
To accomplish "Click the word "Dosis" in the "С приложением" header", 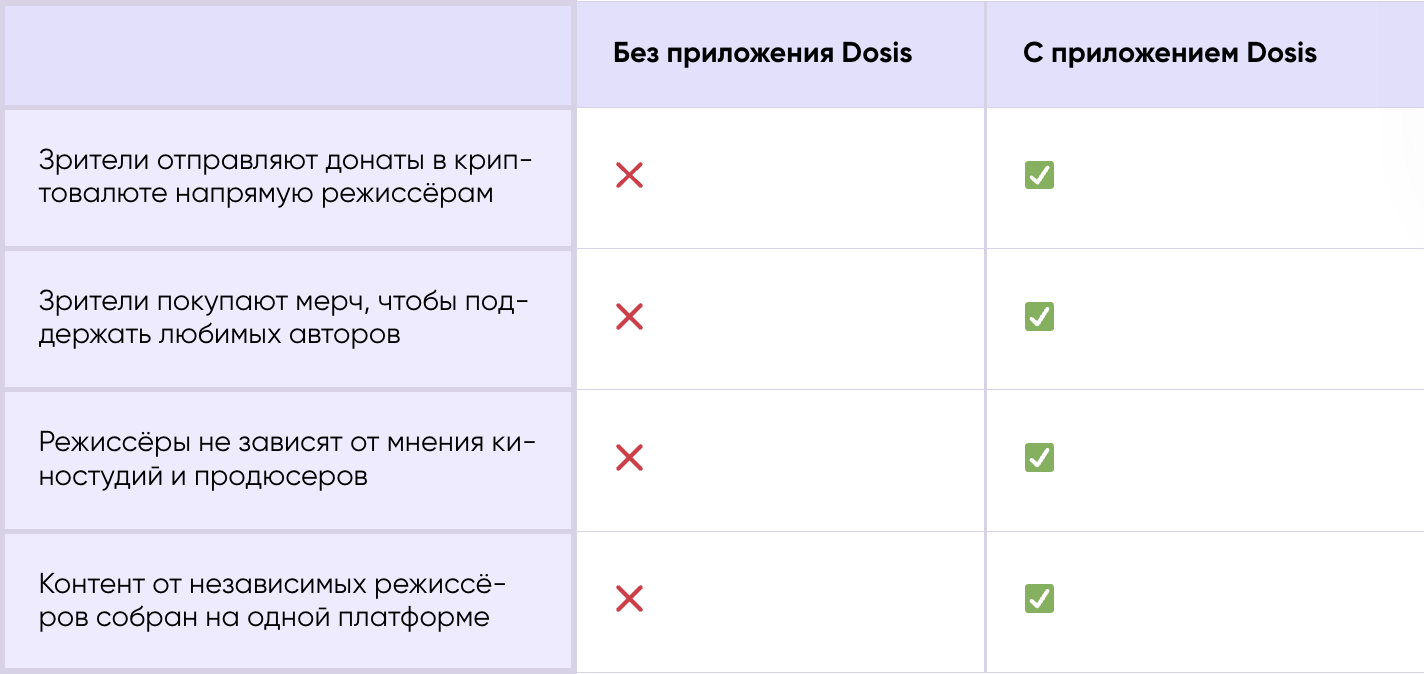I will click(x=1281, y=53).
